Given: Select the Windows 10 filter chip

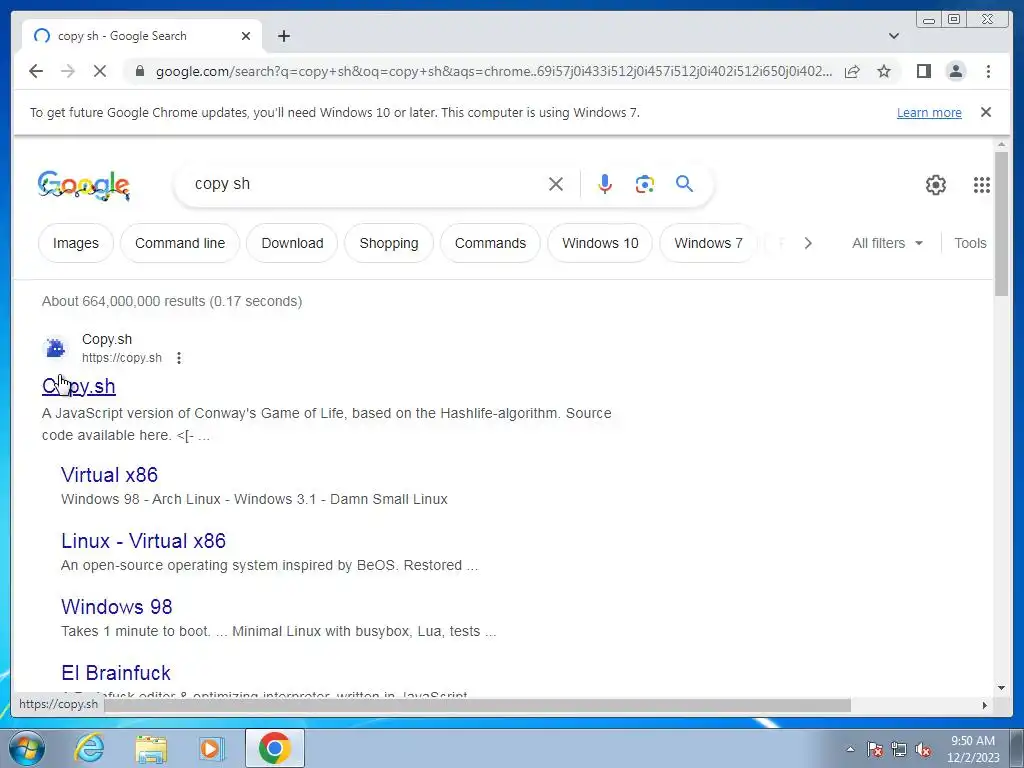Looking at the screenshot, I should click(x=600, y=243).
